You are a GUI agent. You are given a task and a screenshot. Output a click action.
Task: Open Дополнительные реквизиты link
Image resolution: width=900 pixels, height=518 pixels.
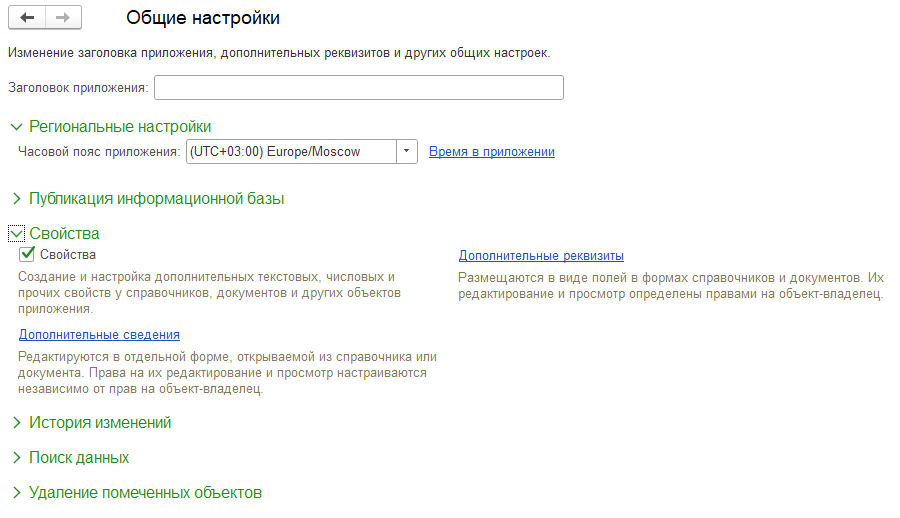(541, 256)
